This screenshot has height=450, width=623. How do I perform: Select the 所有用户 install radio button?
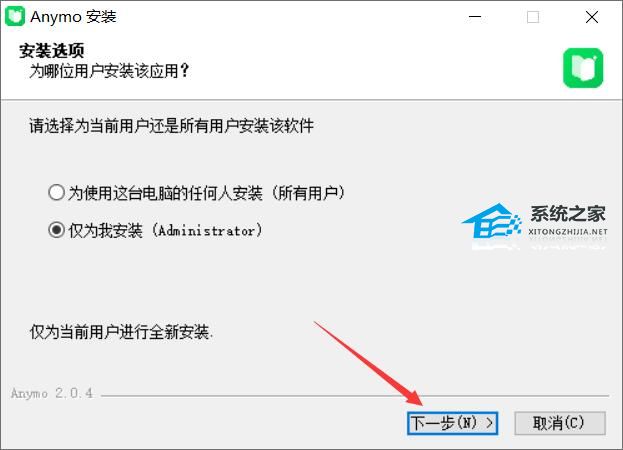(56, 193)
